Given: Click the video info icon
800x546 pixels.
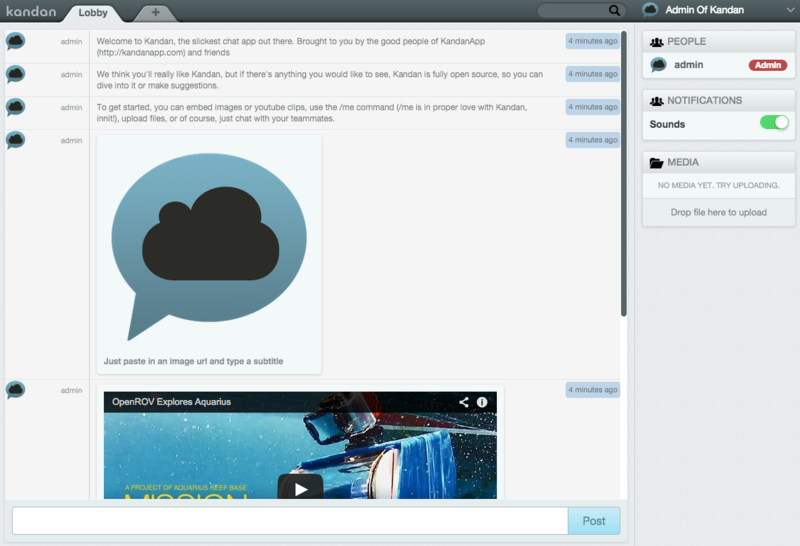Looking at the screenshot, I should point(482,402).
